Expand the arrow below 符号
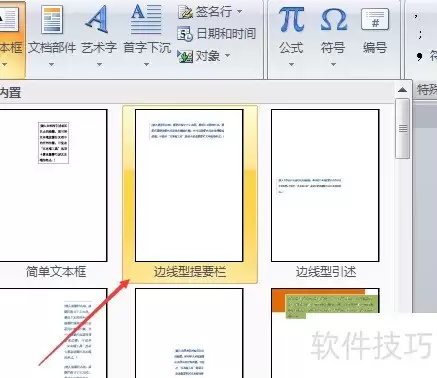The height and width of the screenshot is (378, 437). [333, 64]
